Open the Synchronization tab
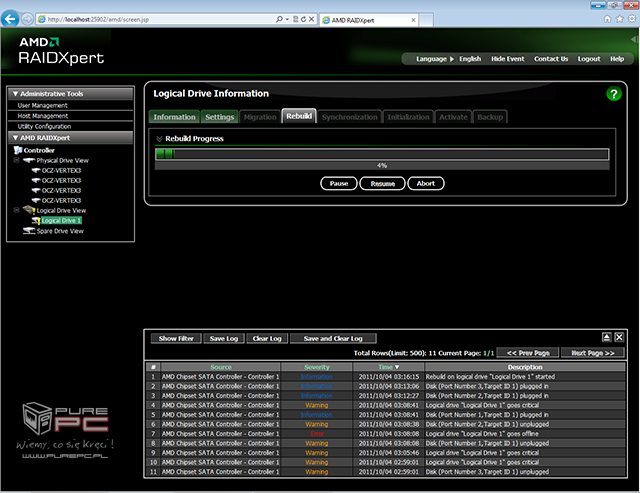This screenshot has height=493, width=640. (349, 117)
